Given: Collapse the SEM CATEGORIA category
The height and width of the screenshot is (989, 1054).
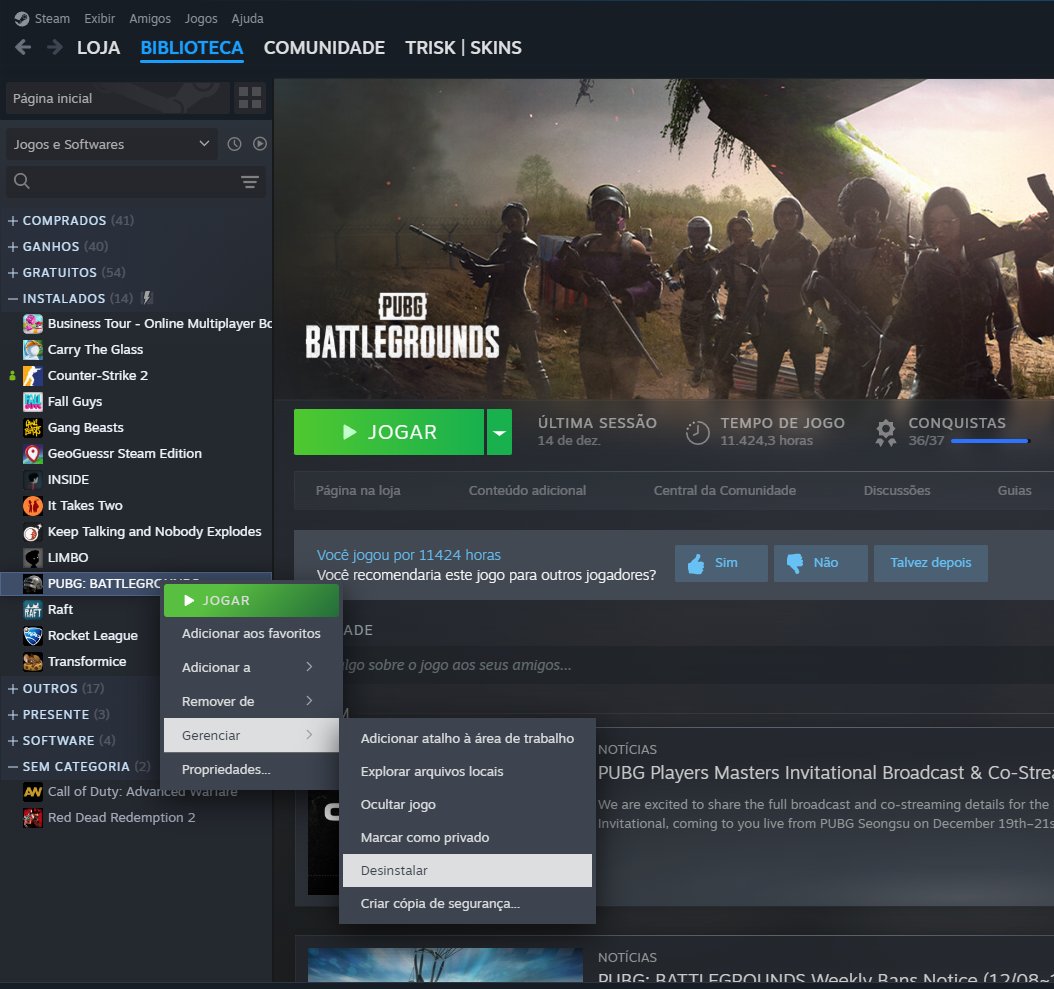Looking at the screenshot, I should [13, 766].
